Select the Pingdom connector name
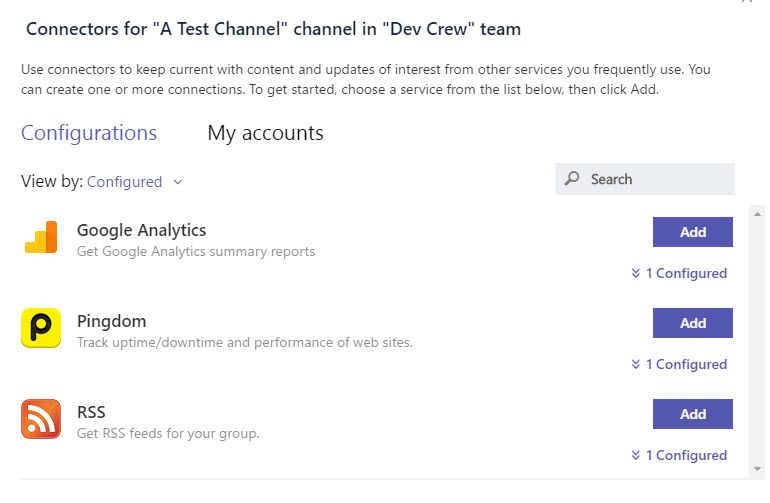770x503 pixels. tap(111, 321)
